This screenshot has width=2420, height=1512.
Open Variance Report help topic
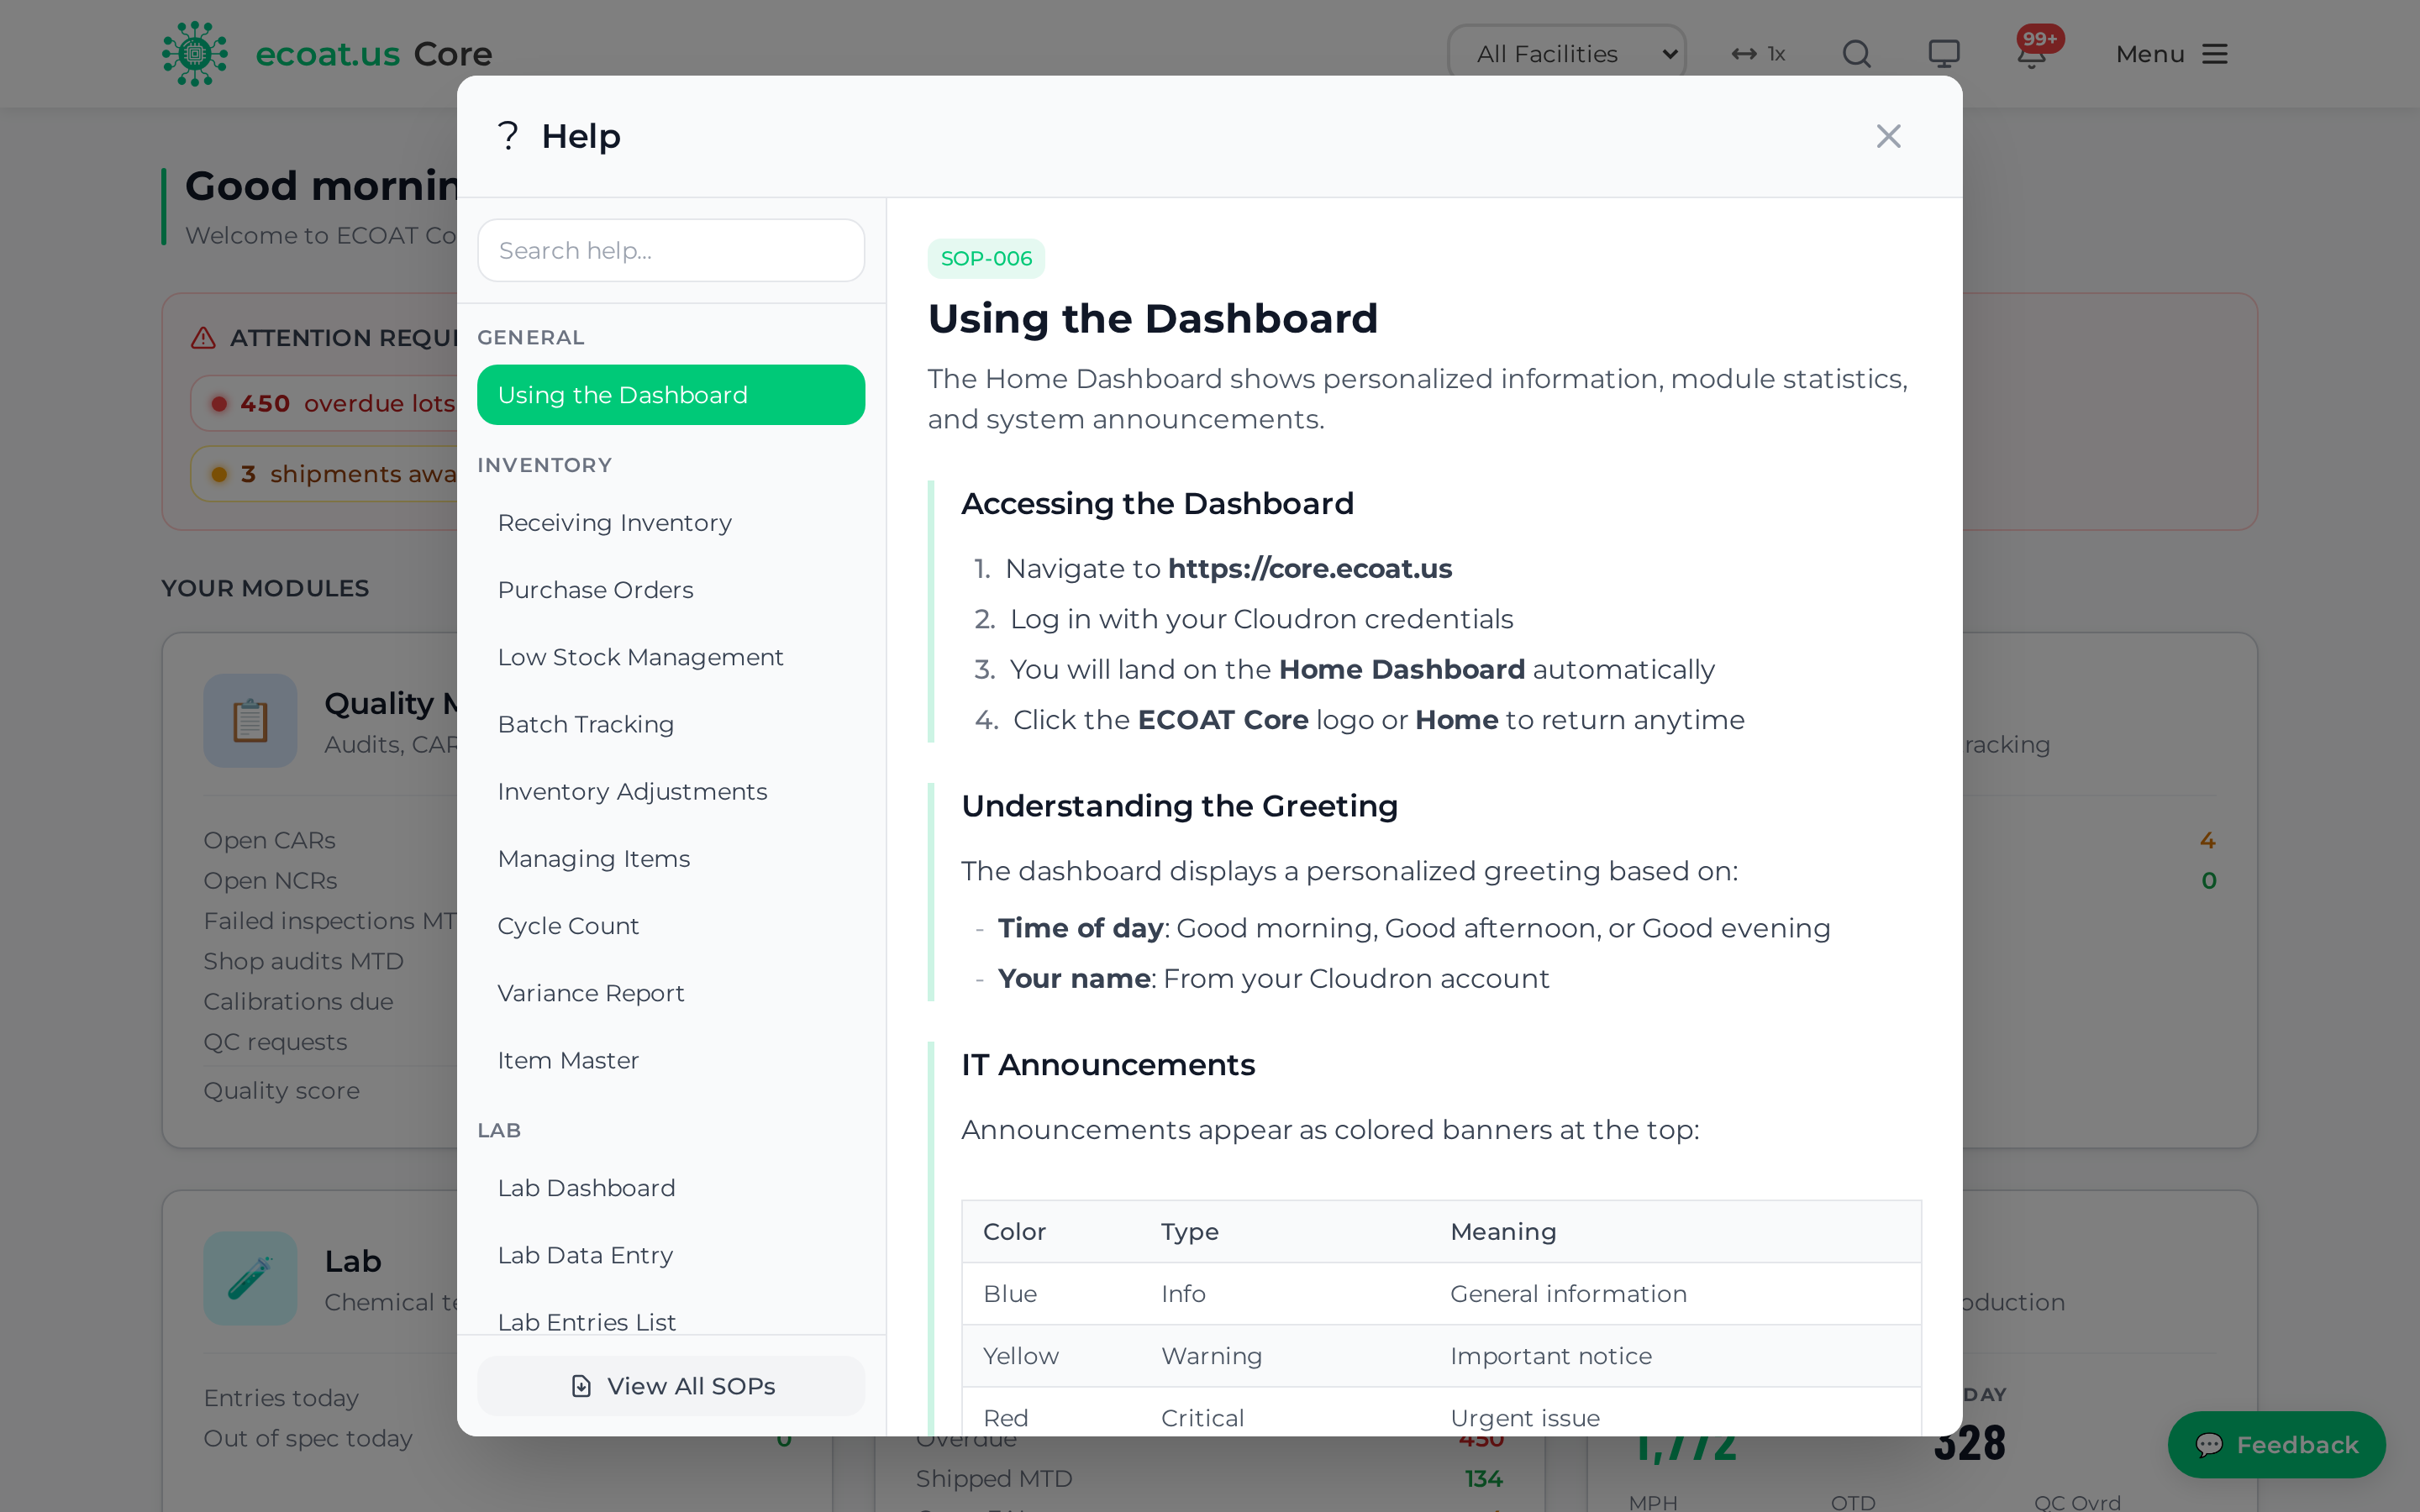tap(671, 993)
